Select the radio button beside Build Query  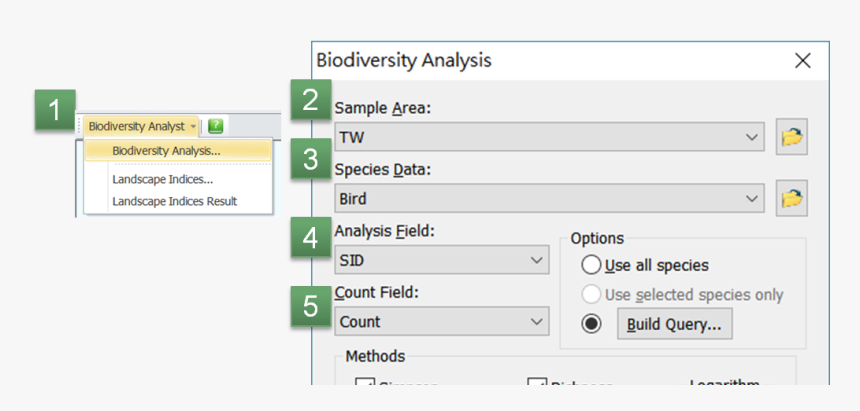[591, 324]
